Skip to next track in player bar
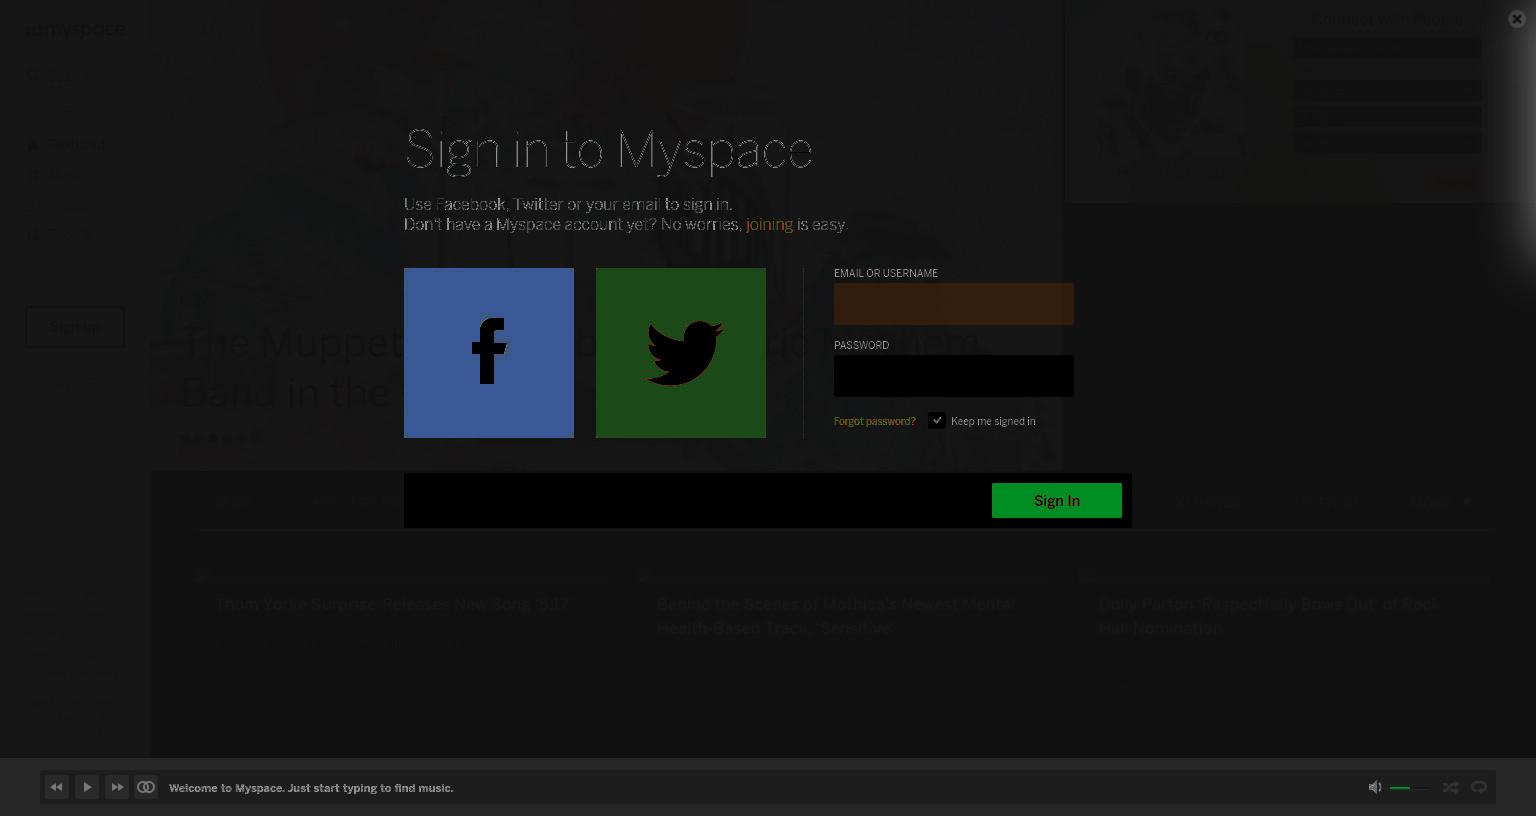 pyautogui.click(x=117, y=788)
